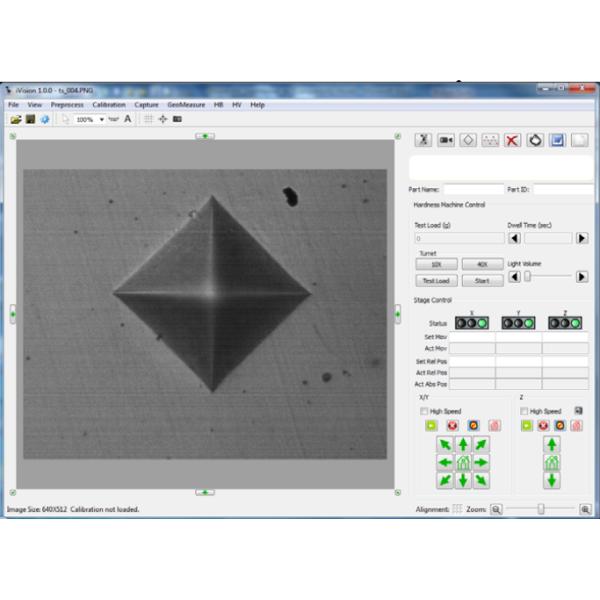This screenshot has height=600, width=600.
Task: Move stage left with green arrow
Action: tap(445, 462)
